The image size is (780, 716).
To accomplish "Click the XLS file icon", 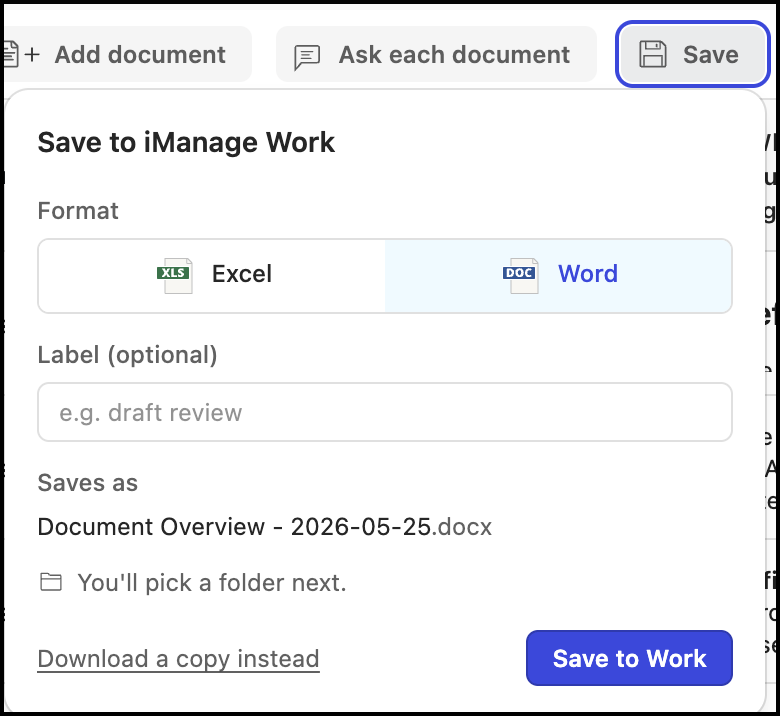I will pyautogui.click(x=175, y=275).
